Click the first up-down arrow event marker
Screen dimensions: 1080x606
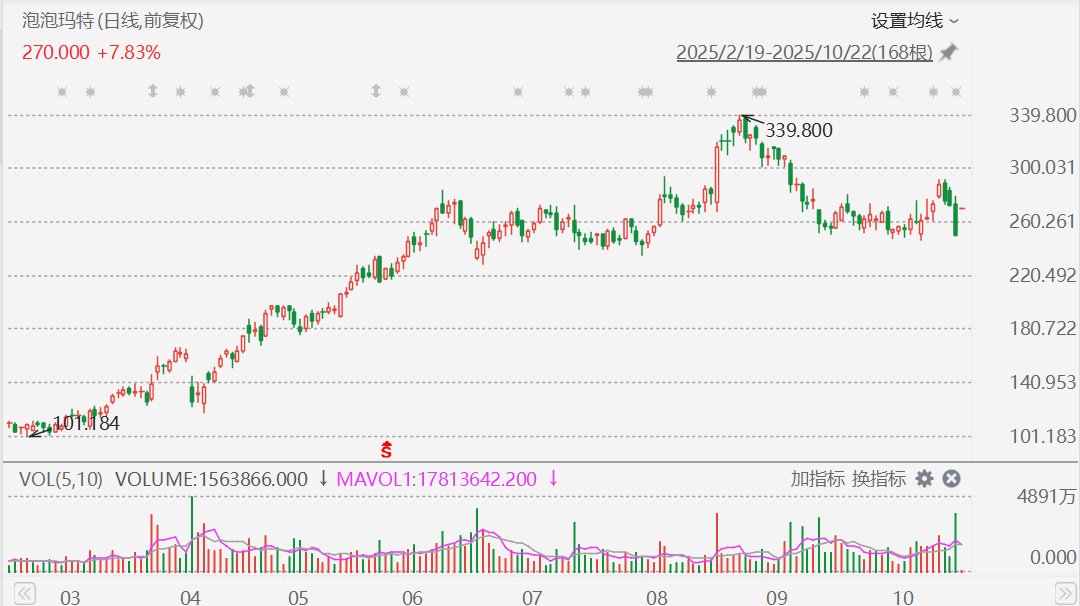pyautogui.click(x=152, y=92)
